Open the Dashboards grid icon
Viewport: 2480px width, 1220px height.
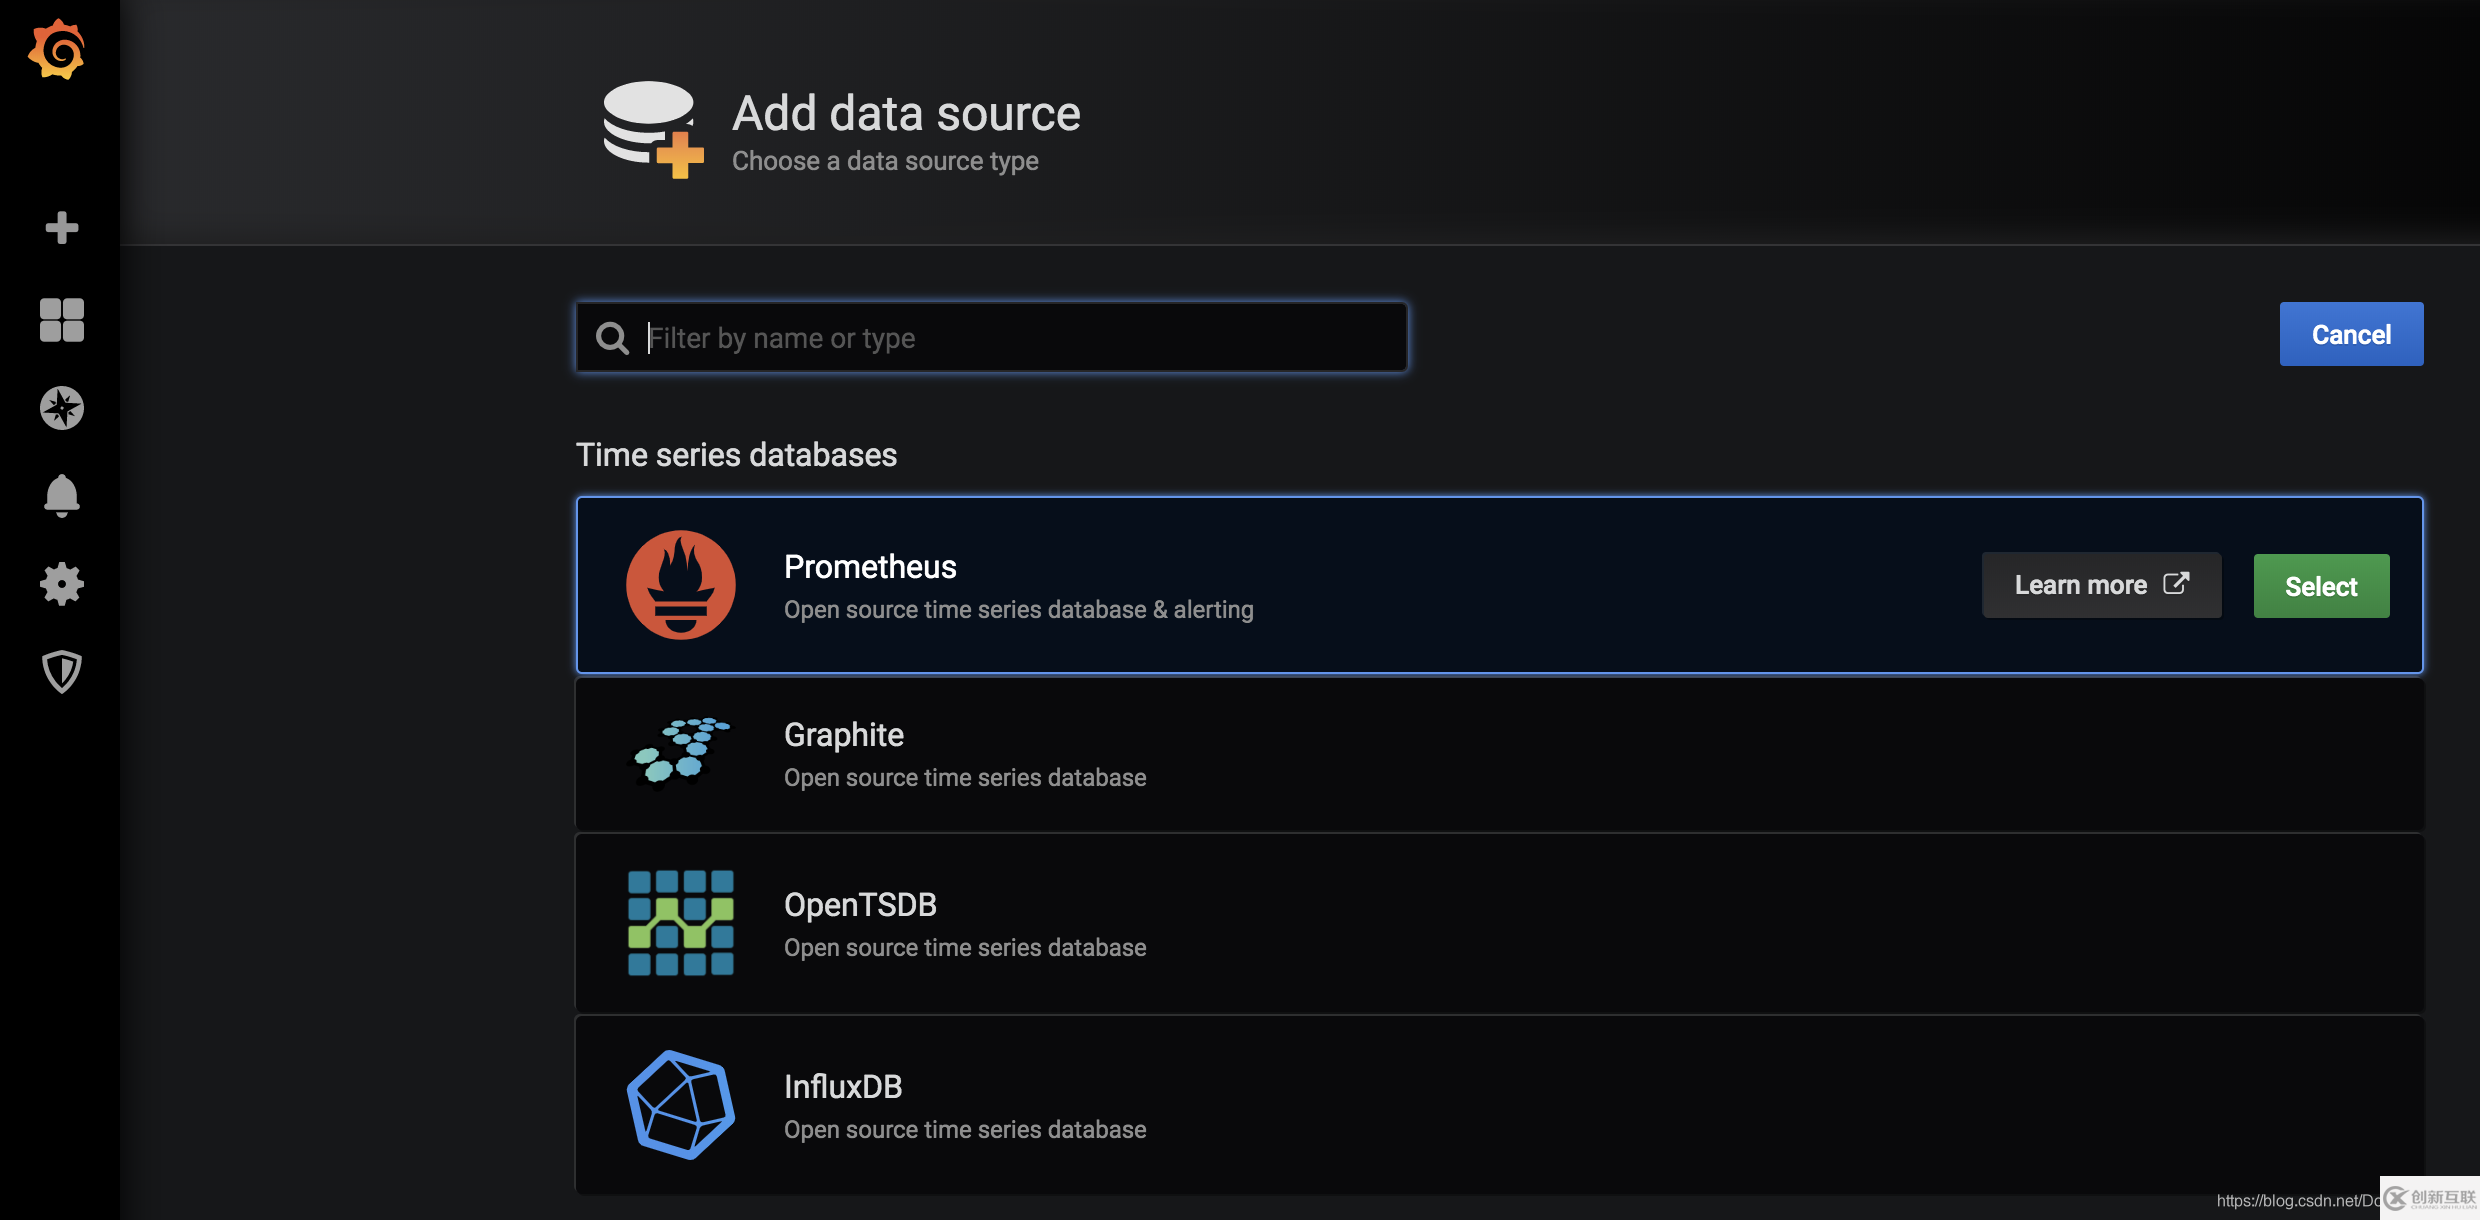click(x=61, y=320)
